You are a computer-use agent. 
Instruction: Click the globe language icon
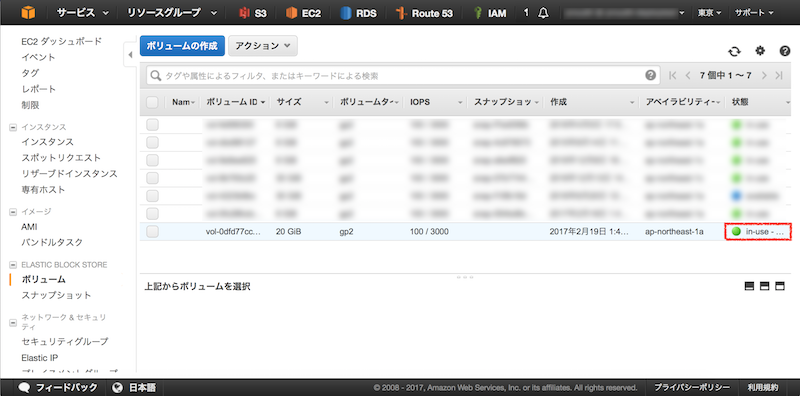(118, 388)
